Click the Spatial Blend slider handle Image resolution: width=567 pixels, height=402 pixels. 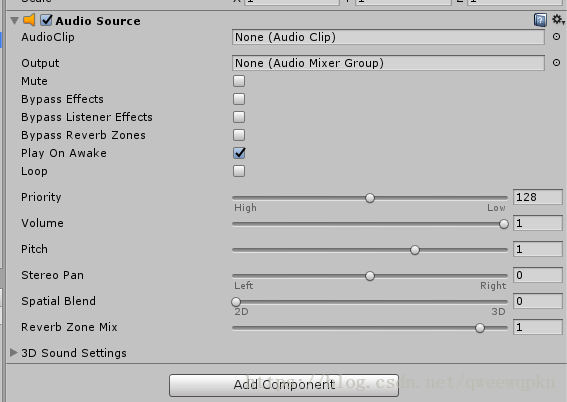pos(236,302)
